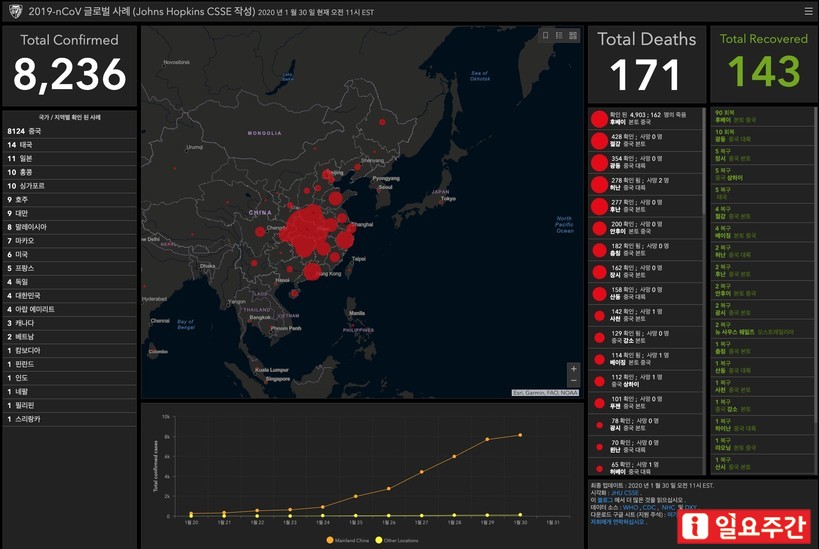Click the map bookmarks icon

(545, 35)
